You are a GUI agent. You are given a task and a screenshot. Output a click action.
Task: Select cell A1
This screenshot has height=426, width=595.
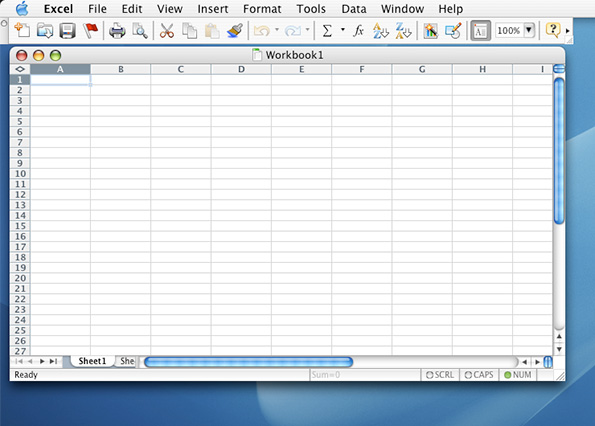60,80
